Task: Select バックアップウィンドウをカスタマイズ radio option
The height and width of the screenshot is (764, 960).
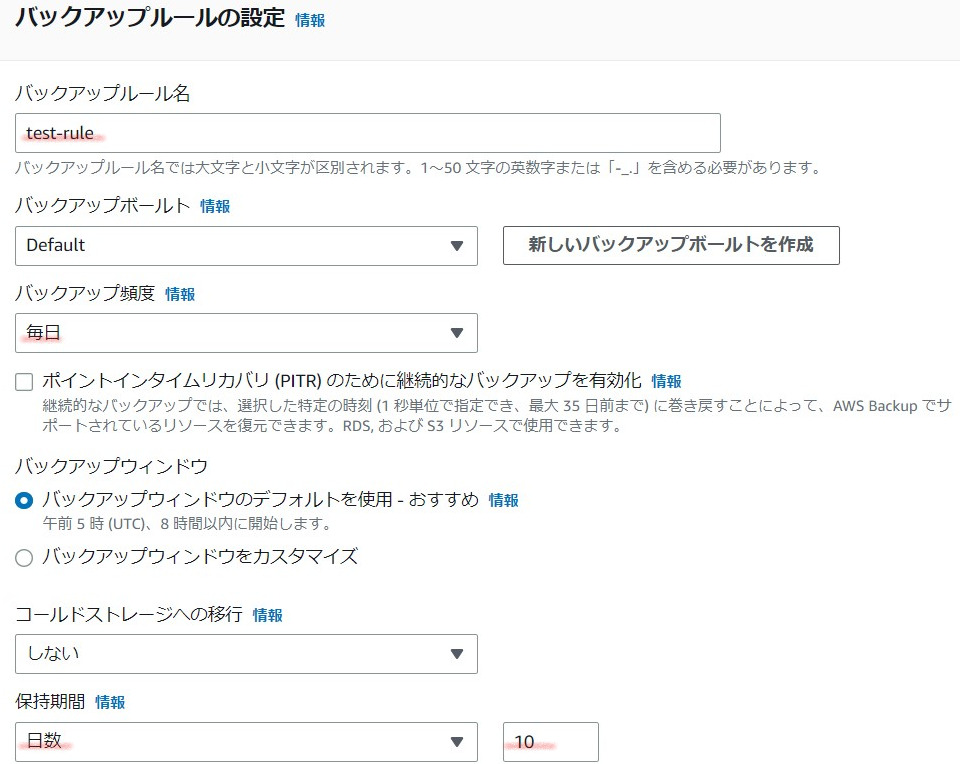Action: 24,558
